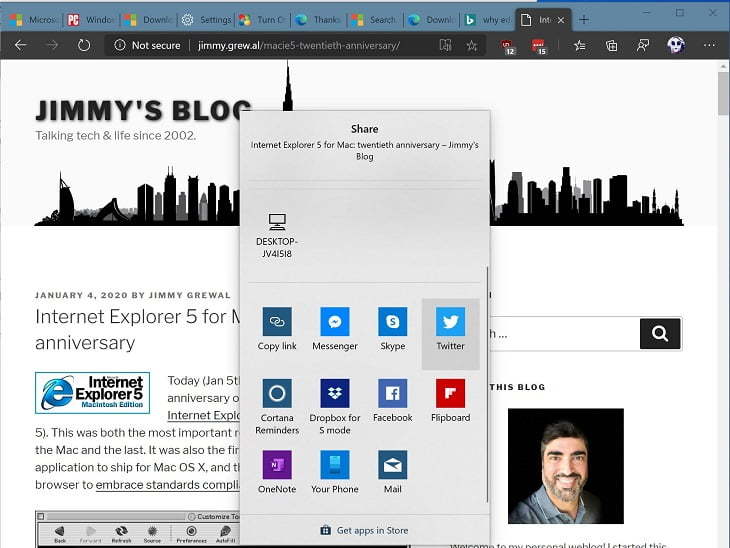Viewport: 730px width, 548px height.
Task: Select nearby device DESKTOP-JV4I5I8
Action: pos(277,236)
